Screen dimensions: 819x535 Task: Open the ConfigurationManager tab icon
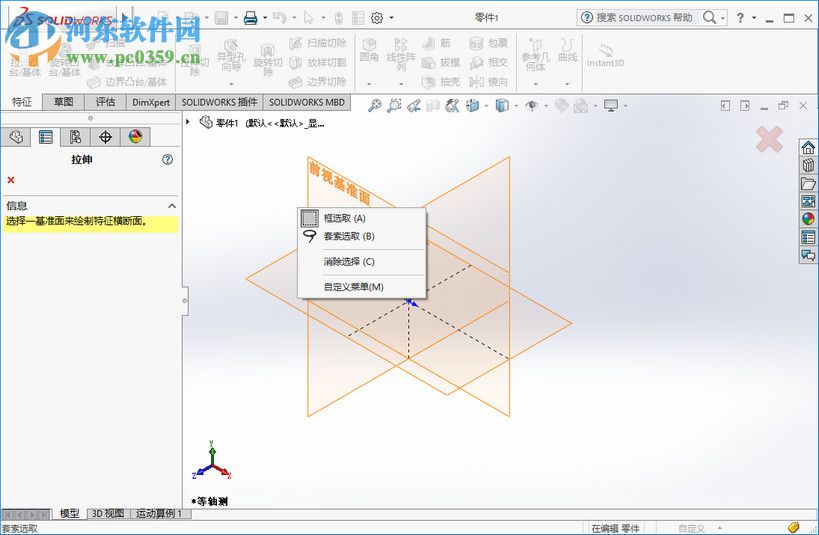(75, 137)
